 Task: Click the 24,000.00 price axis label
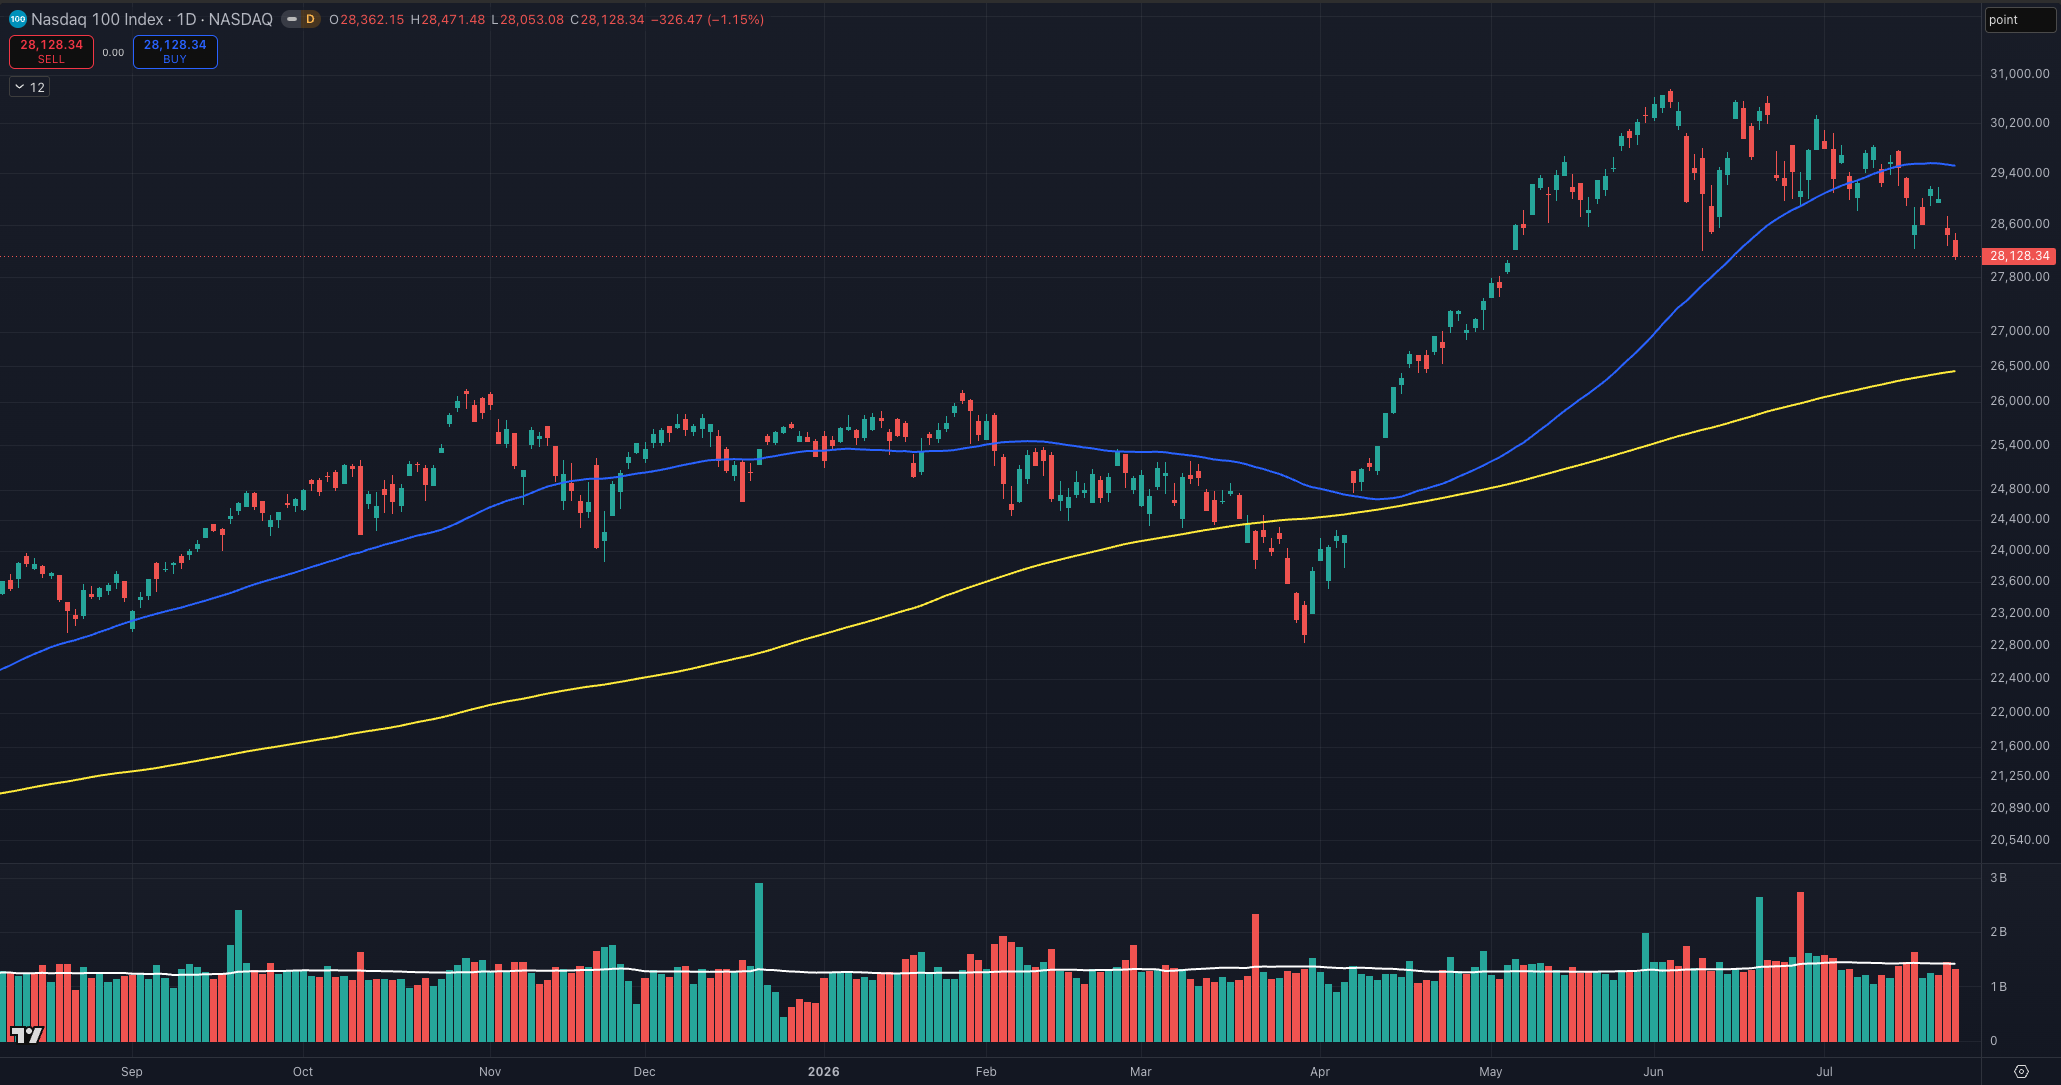(x=2020, y=550)
